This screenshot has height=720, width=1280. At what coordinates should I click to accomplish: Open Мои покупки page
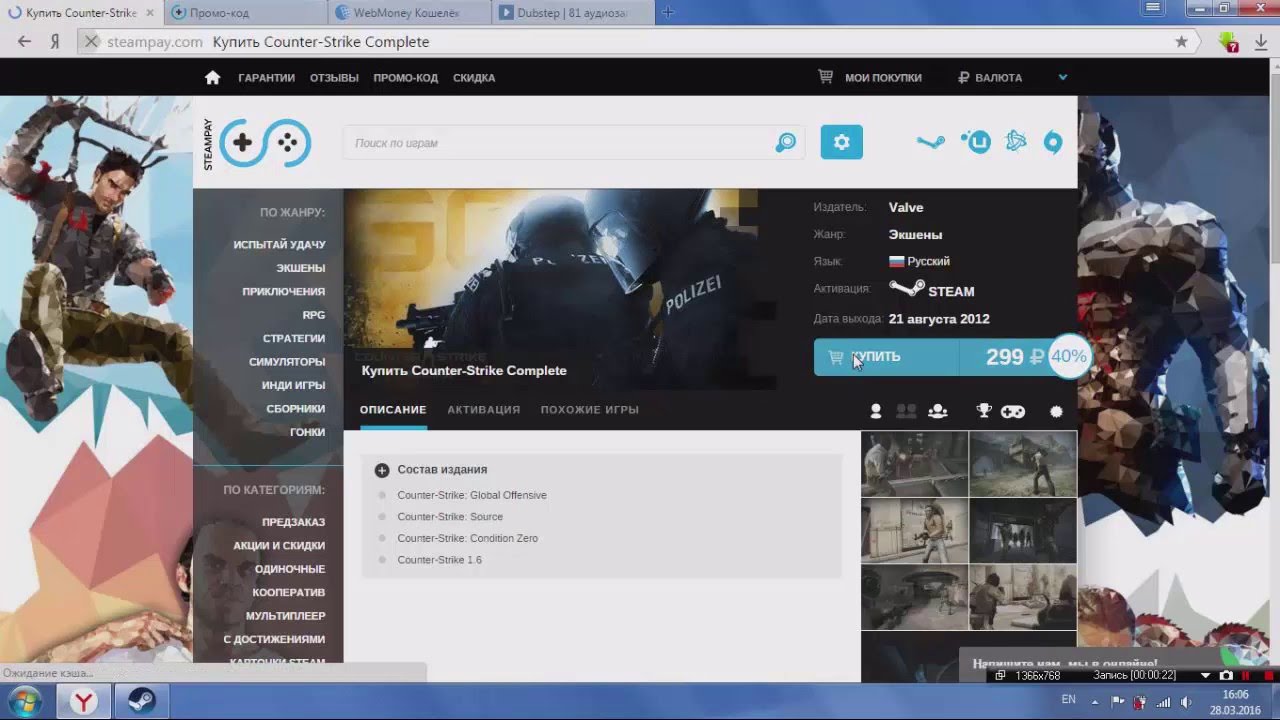(x=883, y=78)
